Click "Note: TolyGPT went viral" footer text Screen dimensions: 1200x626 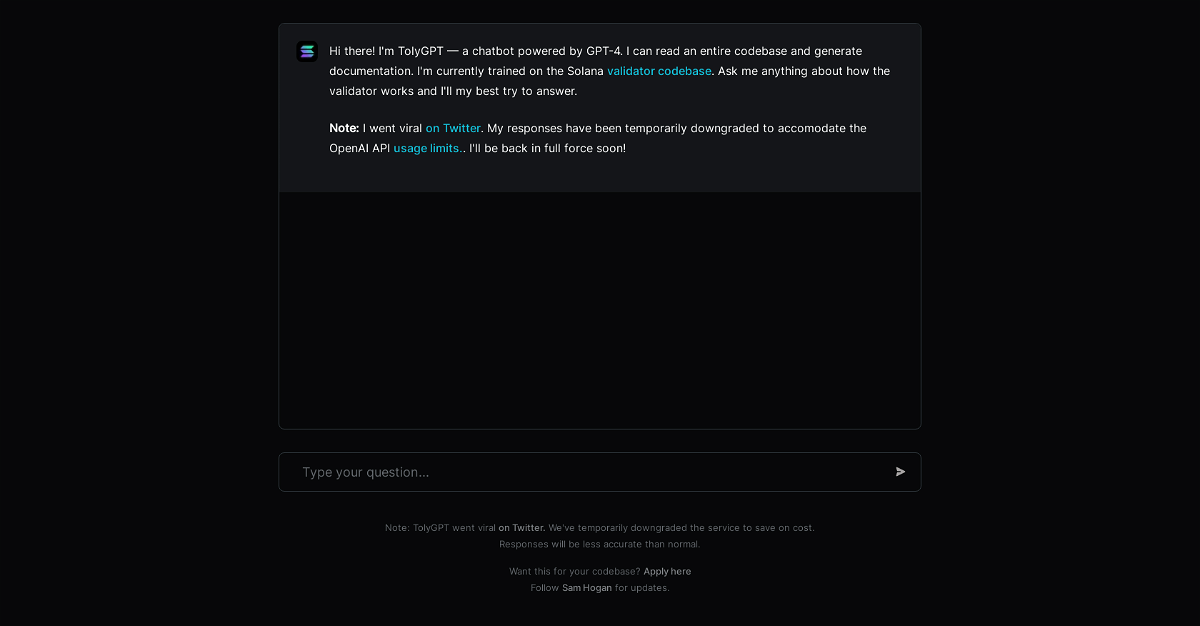tap(440, 528)
